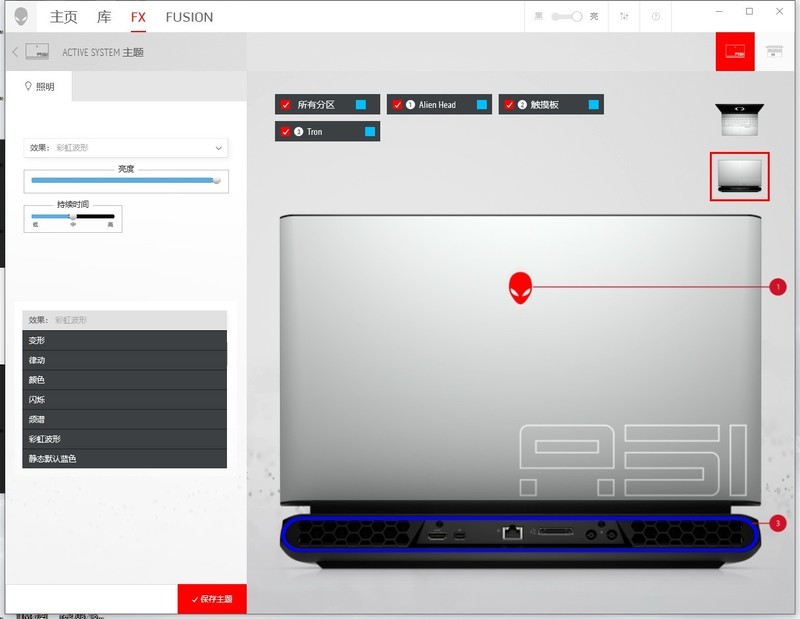800x619 pixels.
Task: Choose 静态默认蓝色 effect option
Action: (x=125, y=459)
